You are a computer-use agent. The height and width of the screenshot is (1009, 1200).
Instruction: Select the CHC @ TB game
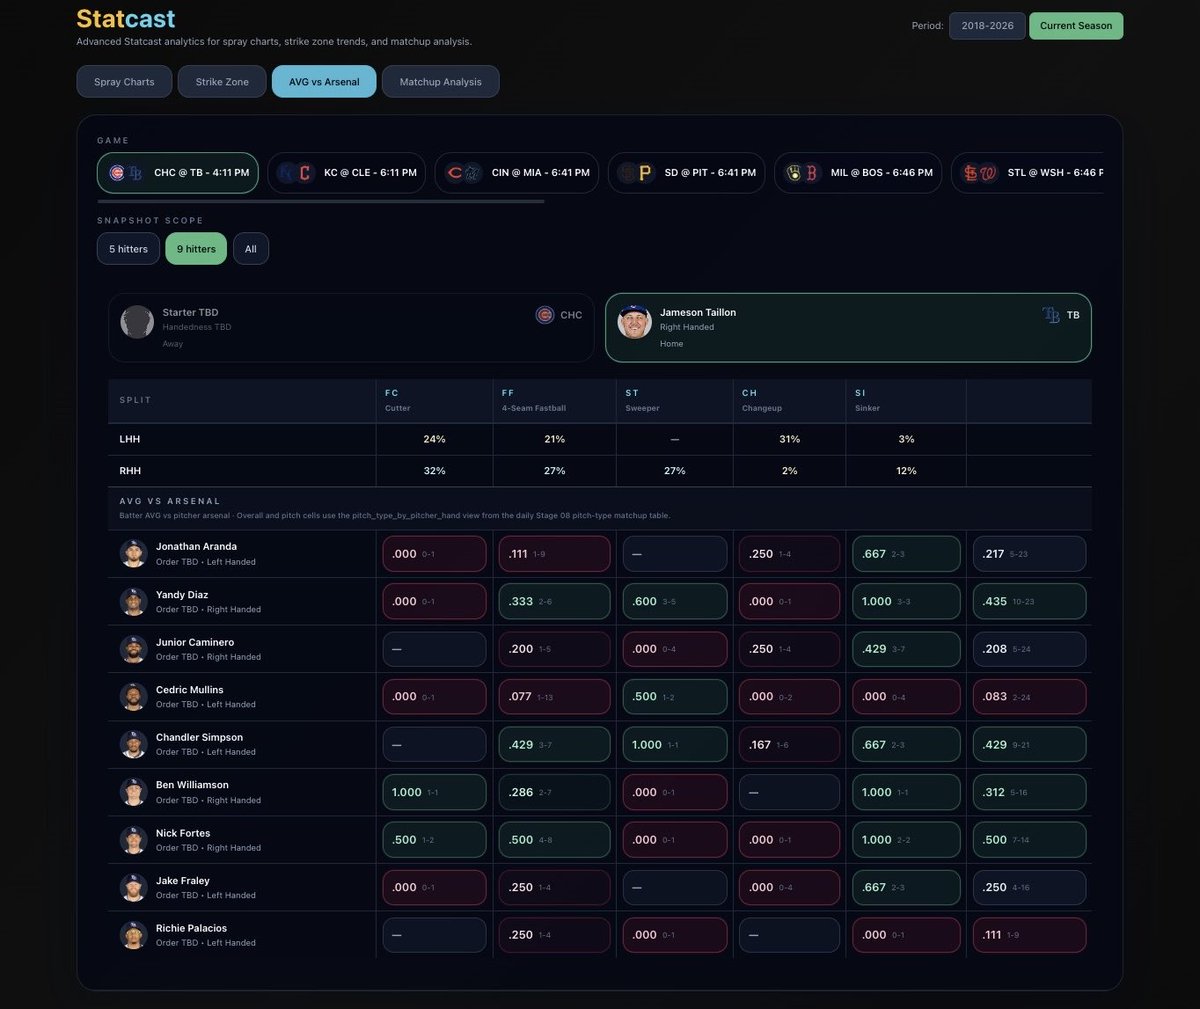(178, 173)
